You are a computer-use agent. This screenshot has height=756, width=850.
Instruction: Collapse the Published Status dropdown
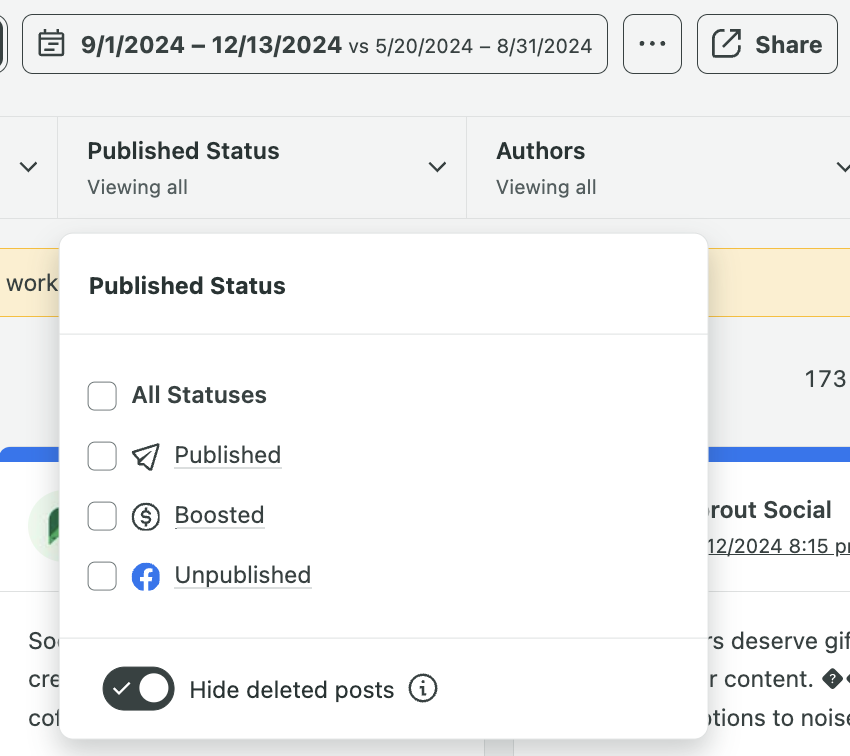(437, 167)
